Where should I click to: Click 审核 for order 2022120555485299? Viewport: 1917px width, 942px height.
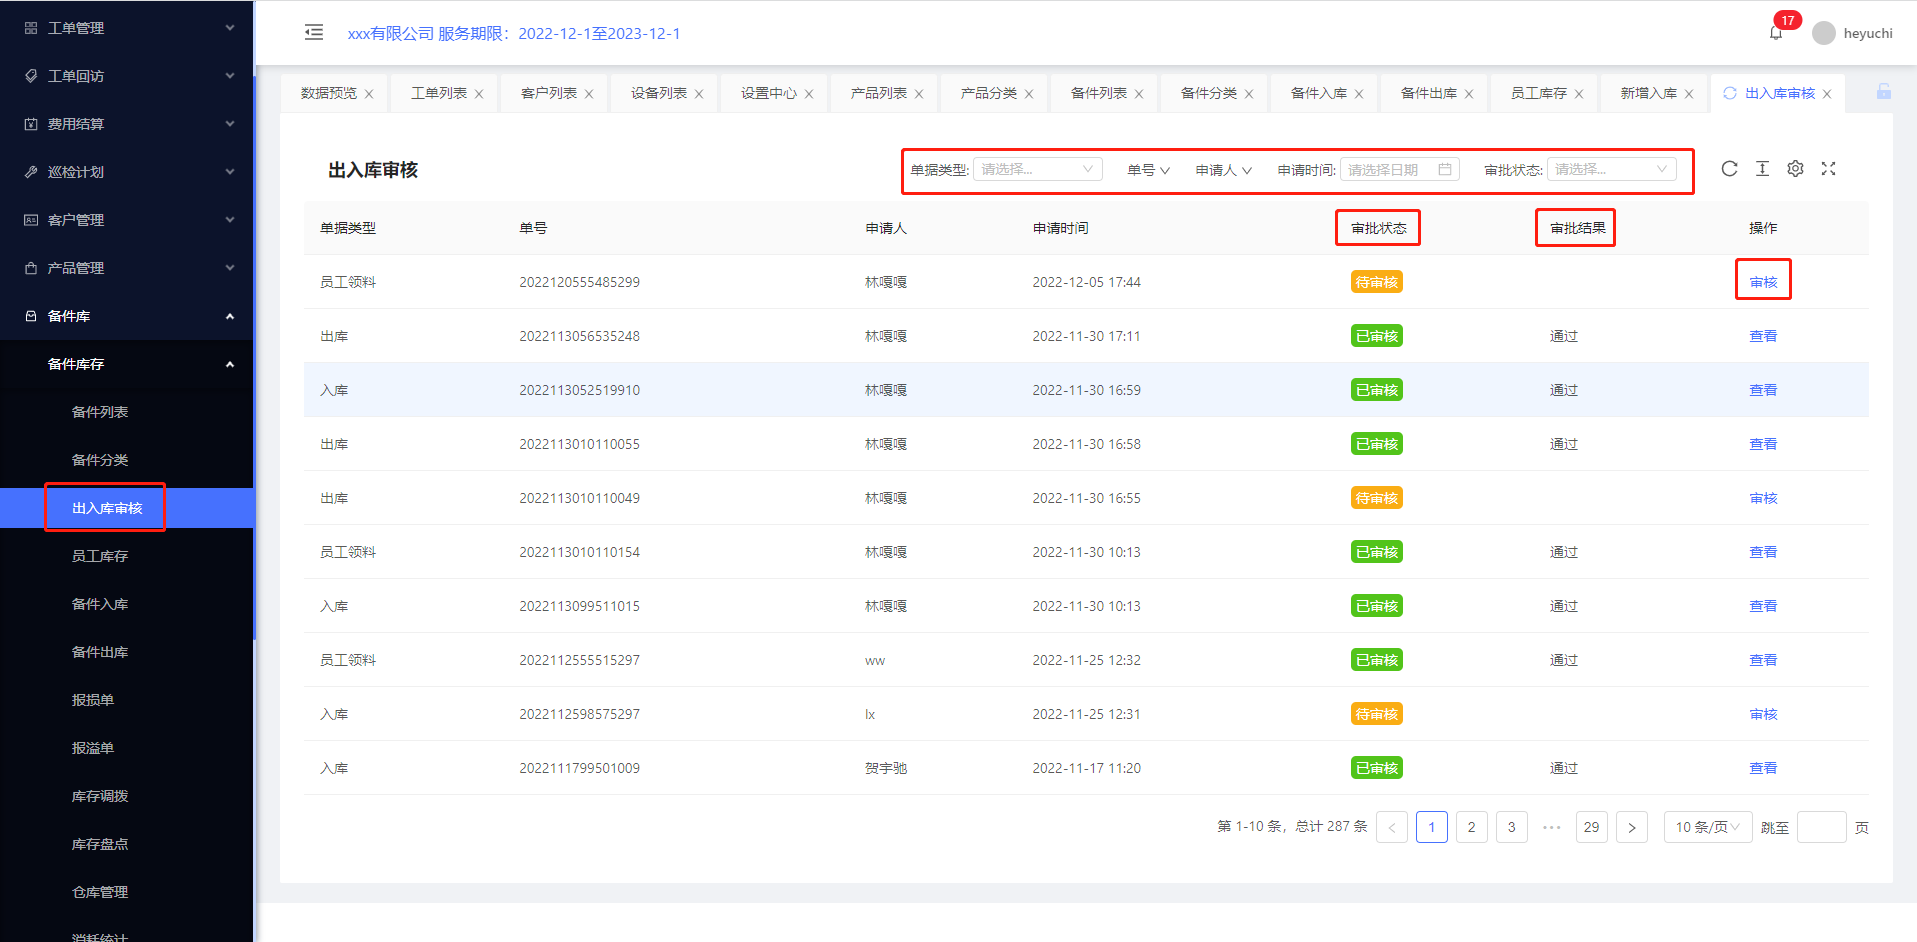coord(1763,282)
